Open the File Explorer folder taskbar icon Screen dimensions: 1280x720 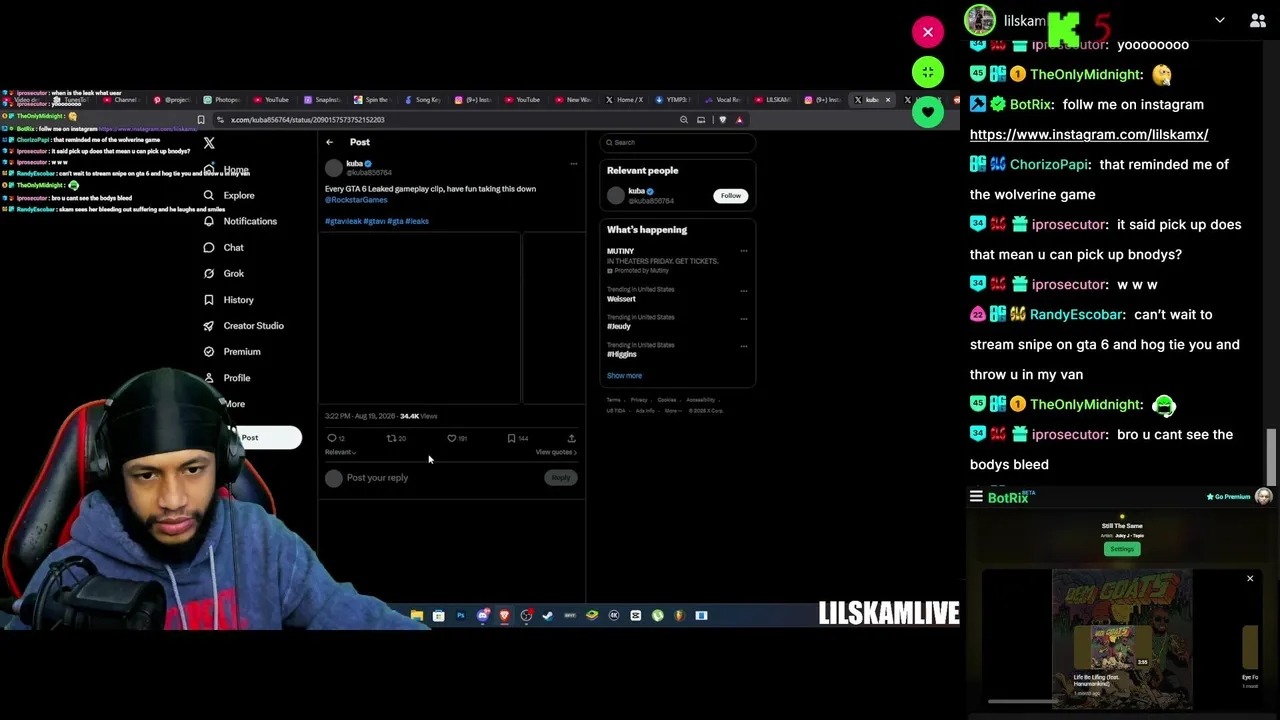point(416,615)
